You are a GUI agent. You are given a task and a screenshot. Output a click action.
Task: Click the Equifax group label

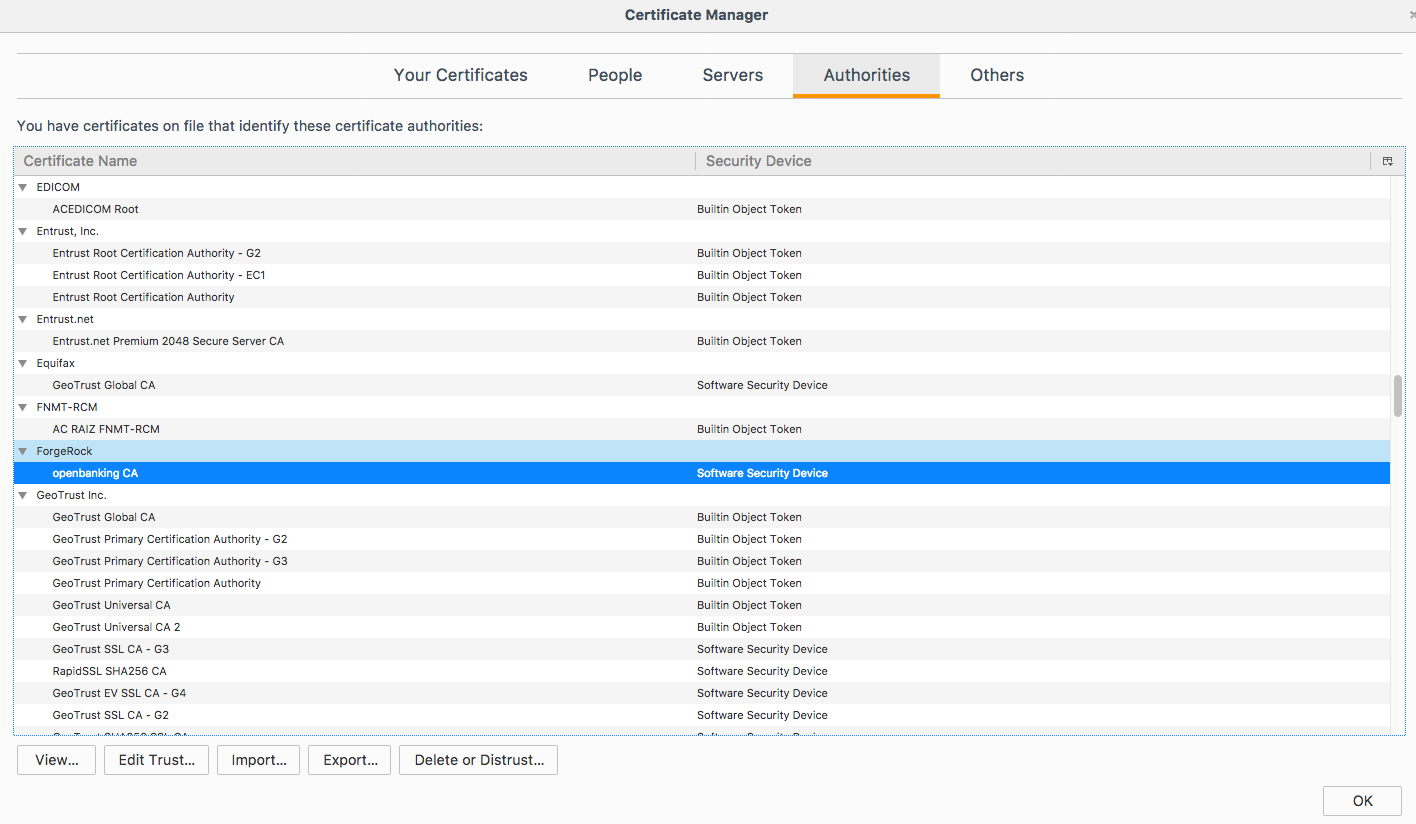56,363
